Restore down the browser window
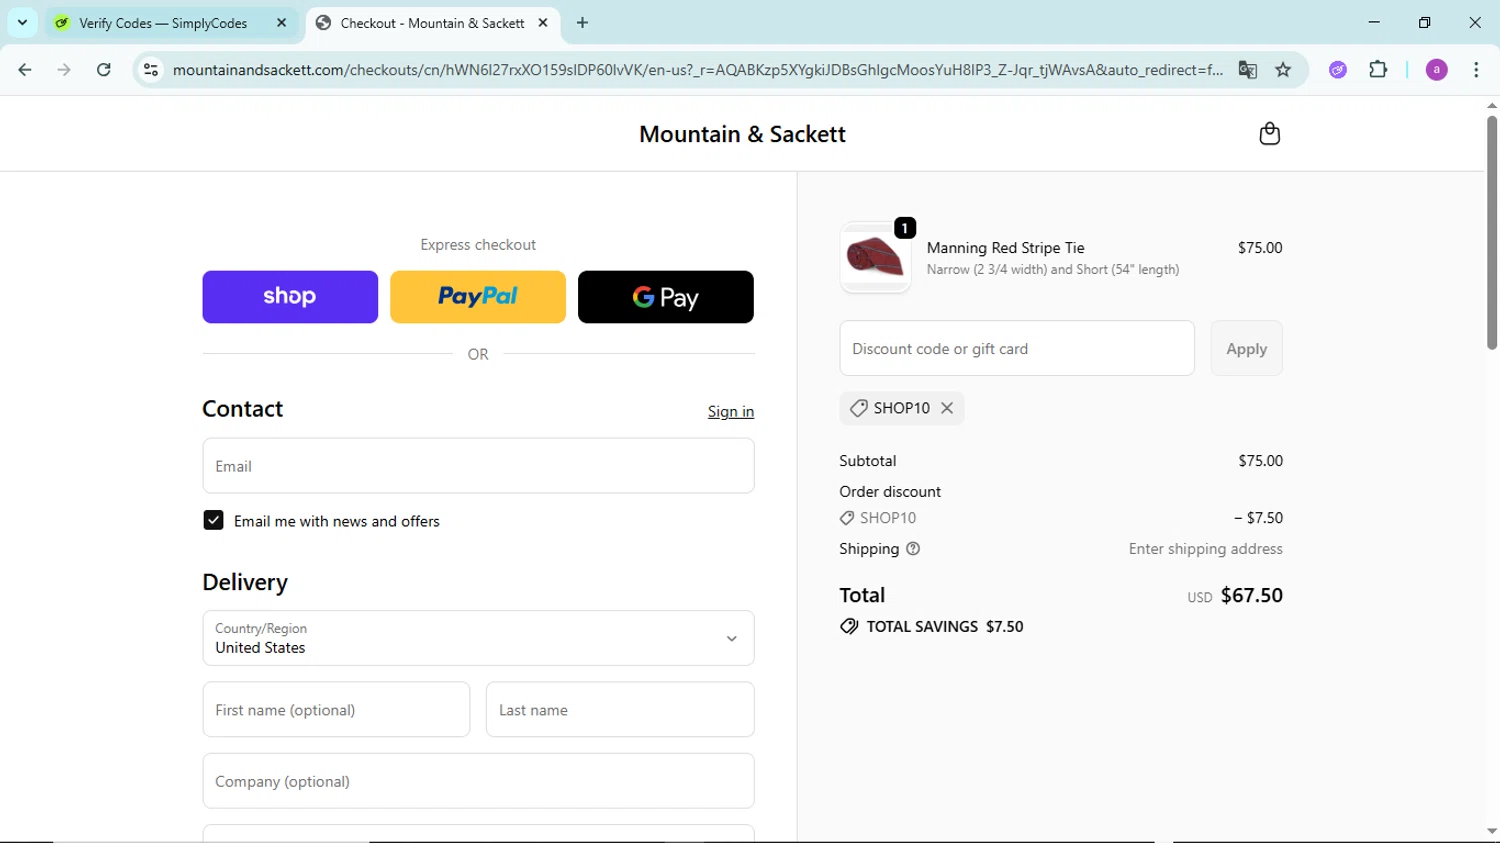The height and width of the screenshot is (843, 1500). point(1424,22)
